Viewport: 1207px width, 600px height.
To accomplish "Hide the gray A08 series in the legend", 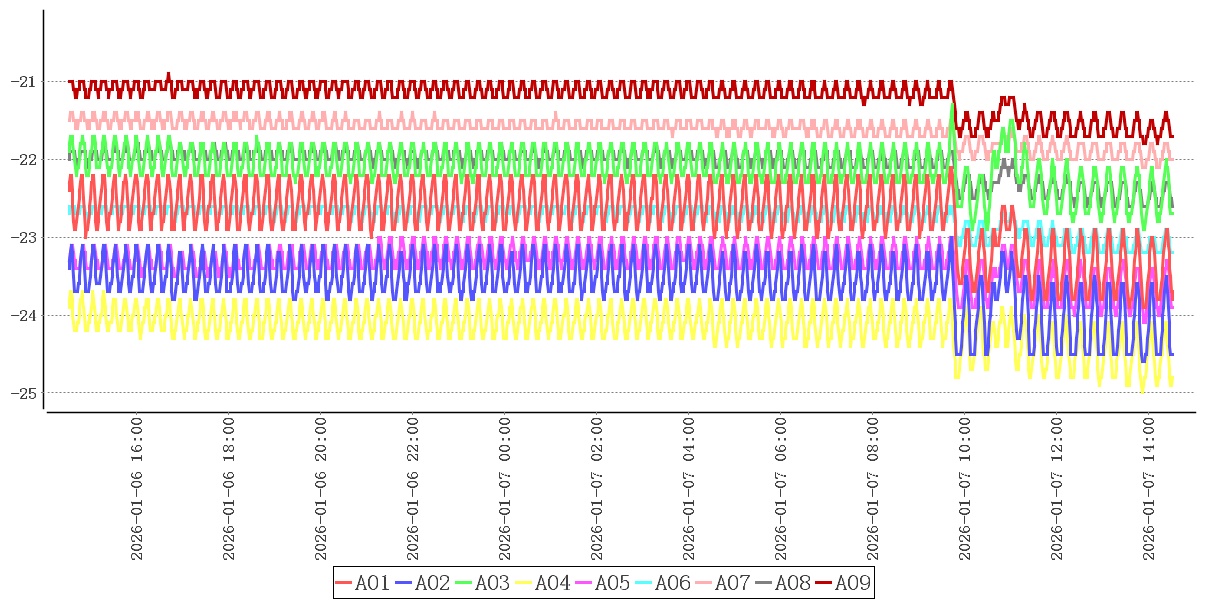I will tap(783, 583).
